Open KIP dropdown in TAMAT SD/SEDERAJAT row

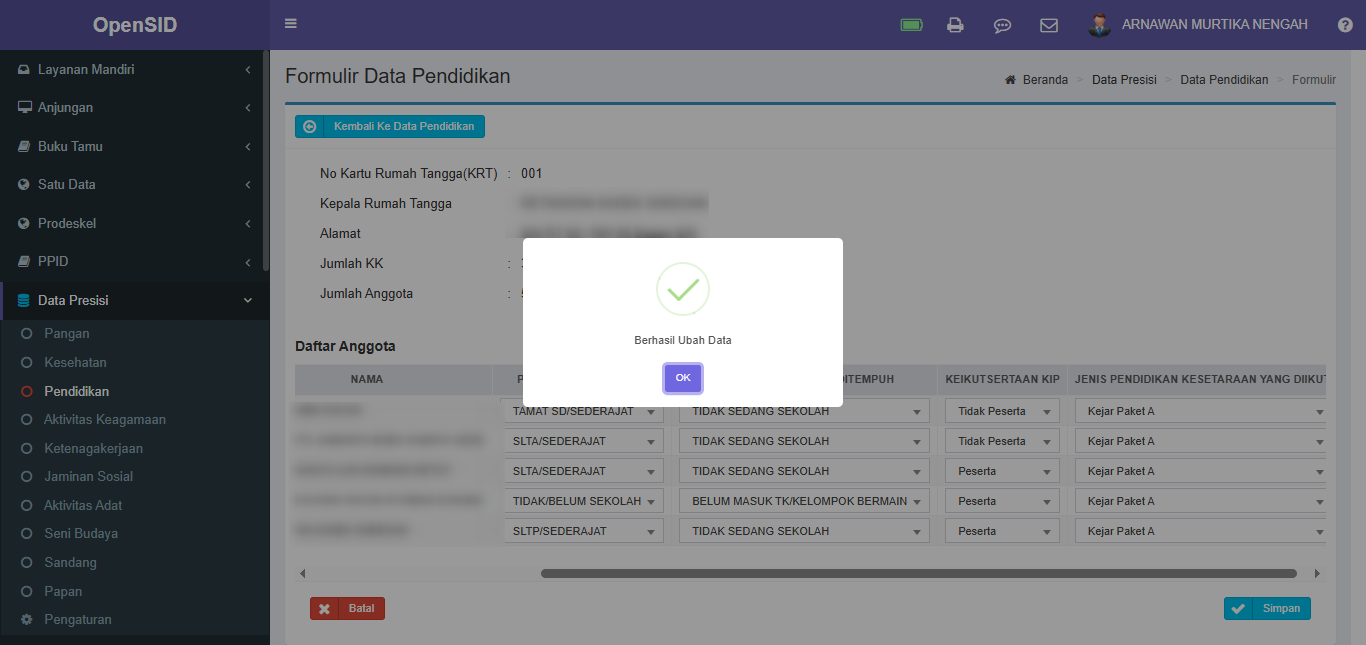(x=1002, y=411)
